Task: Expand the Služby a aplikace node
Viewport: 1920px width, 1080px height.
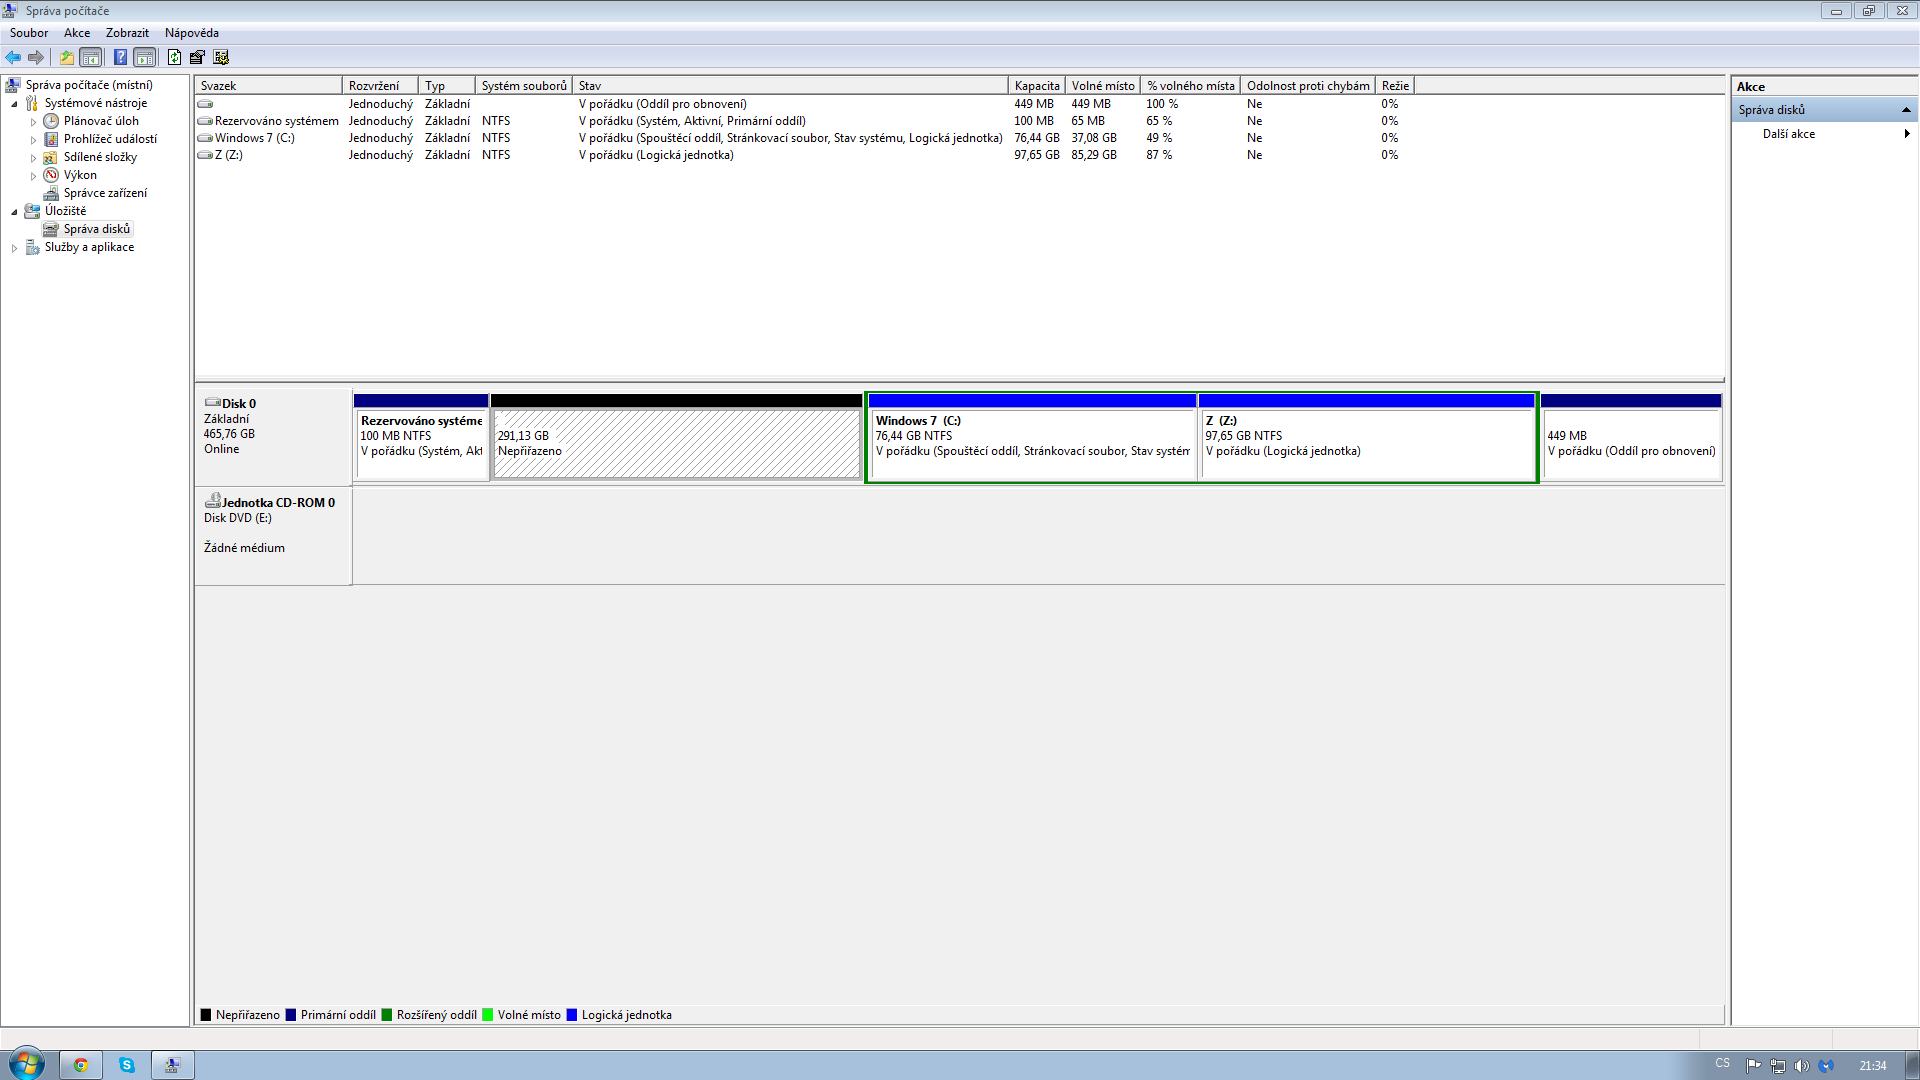Action: tap(14, 248)
